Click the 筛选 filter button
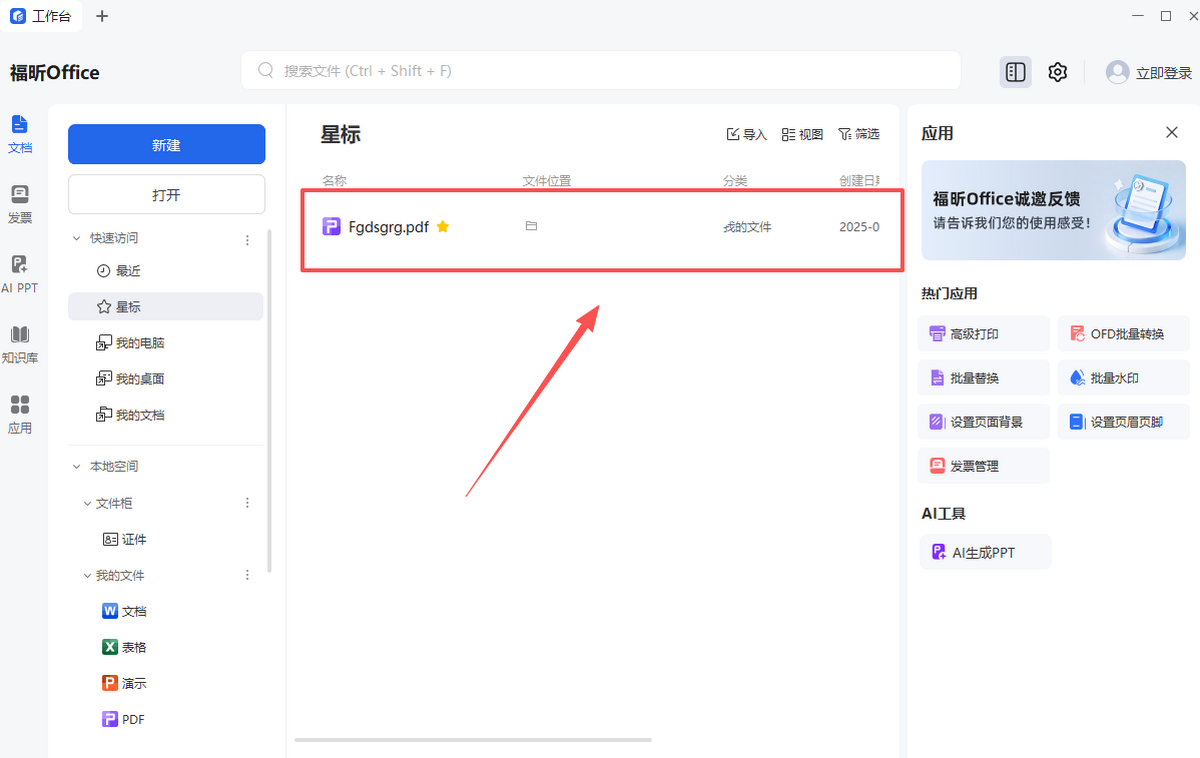 [x=859, y=134]
